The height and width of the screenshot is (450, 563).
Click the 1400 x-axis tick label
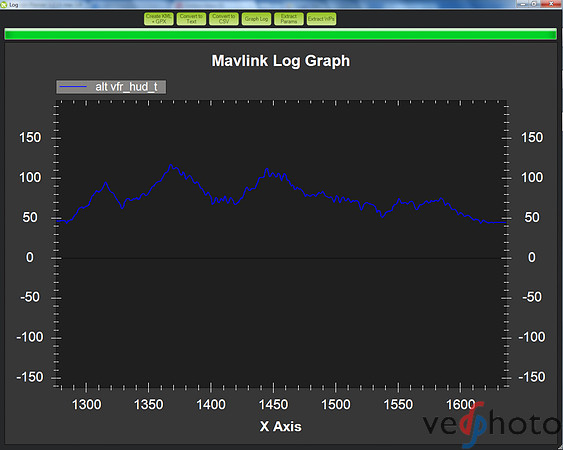click(211, 405)
